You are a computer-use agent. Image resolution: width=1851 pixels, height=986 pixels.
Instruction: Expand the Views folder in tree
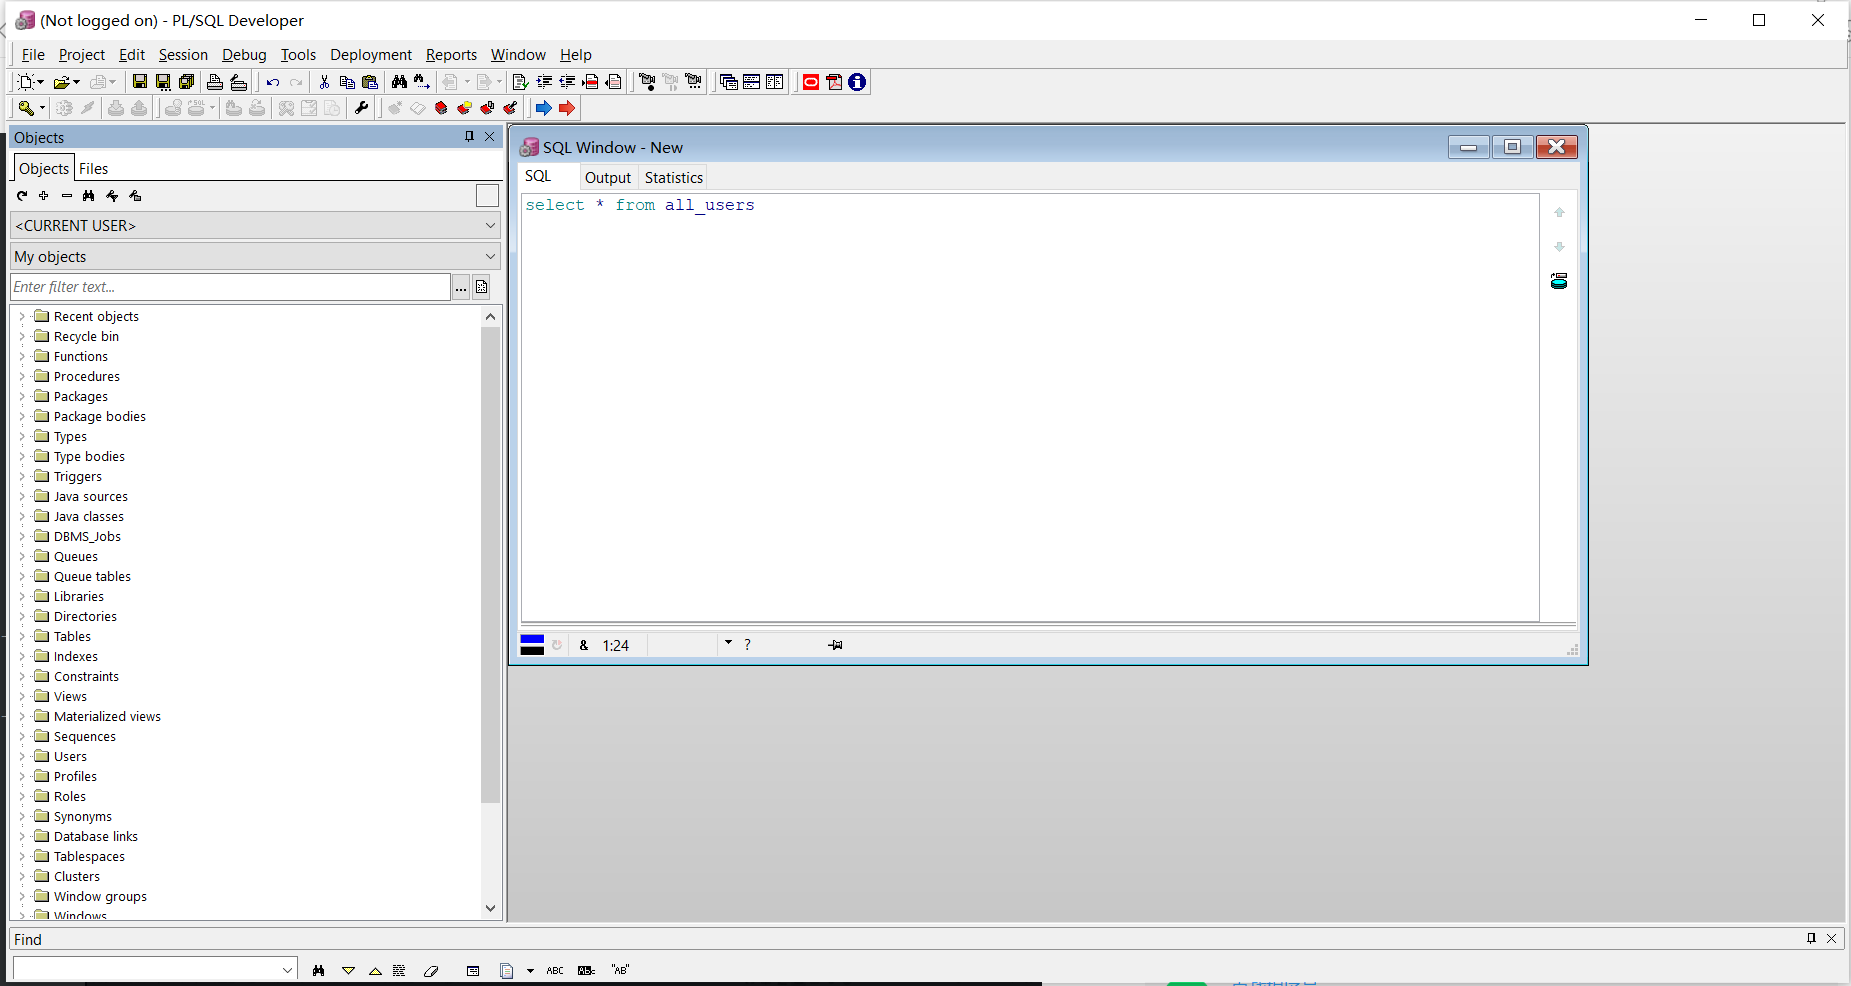(22, 696)
